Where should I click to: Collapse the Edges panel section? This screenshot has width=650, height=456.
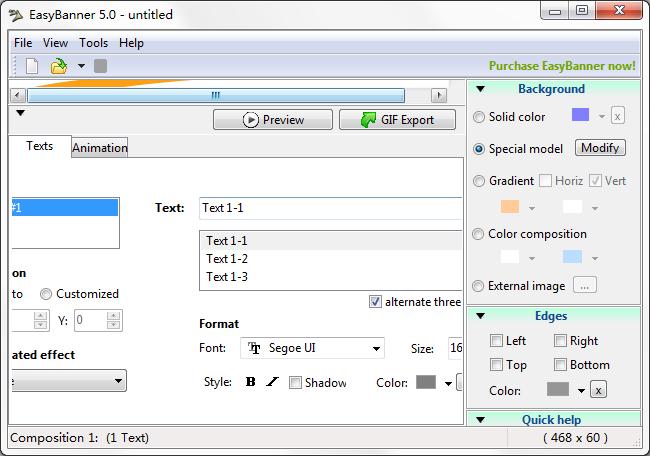click(480, 316)
